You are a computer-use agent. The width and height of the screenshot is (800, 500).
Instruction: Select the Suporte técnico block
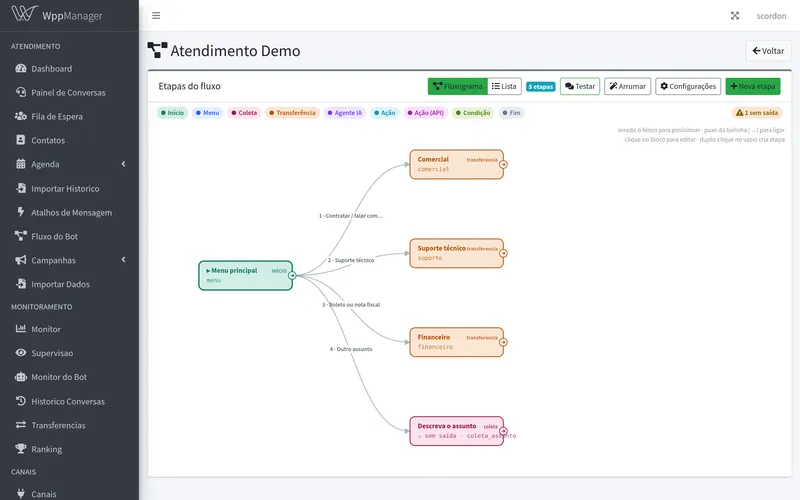coord(457,253)
